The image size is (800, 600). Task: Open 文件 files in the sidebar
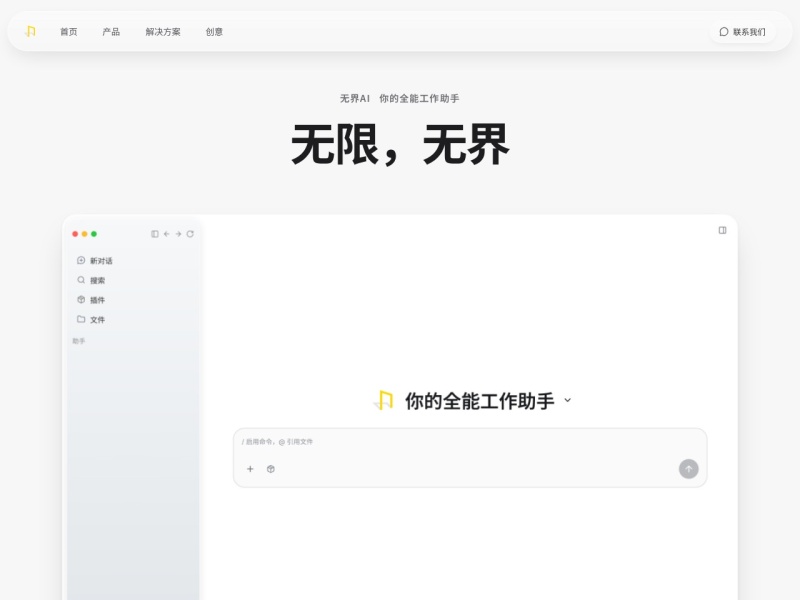(x=91, y=319)
